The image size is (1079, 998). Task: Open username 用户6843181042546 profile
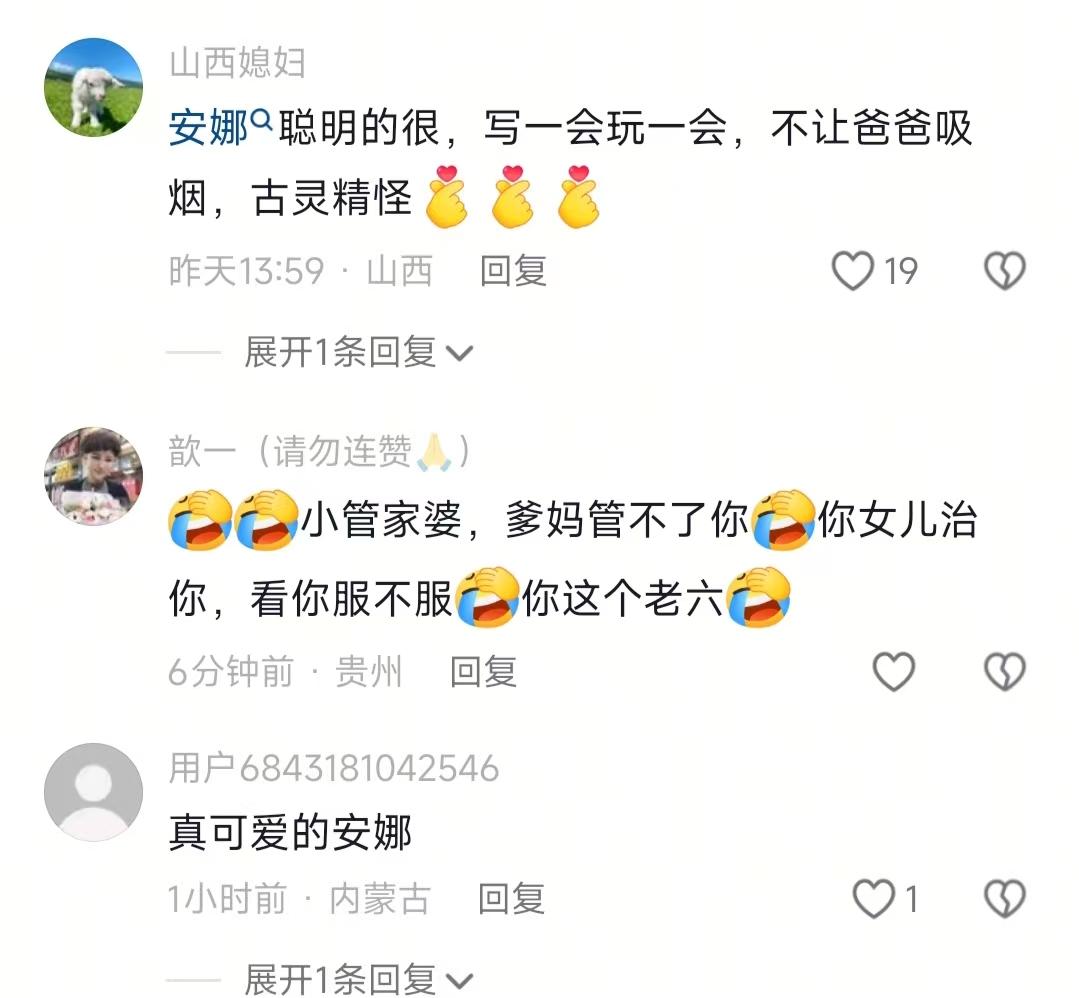coord(334,768)
